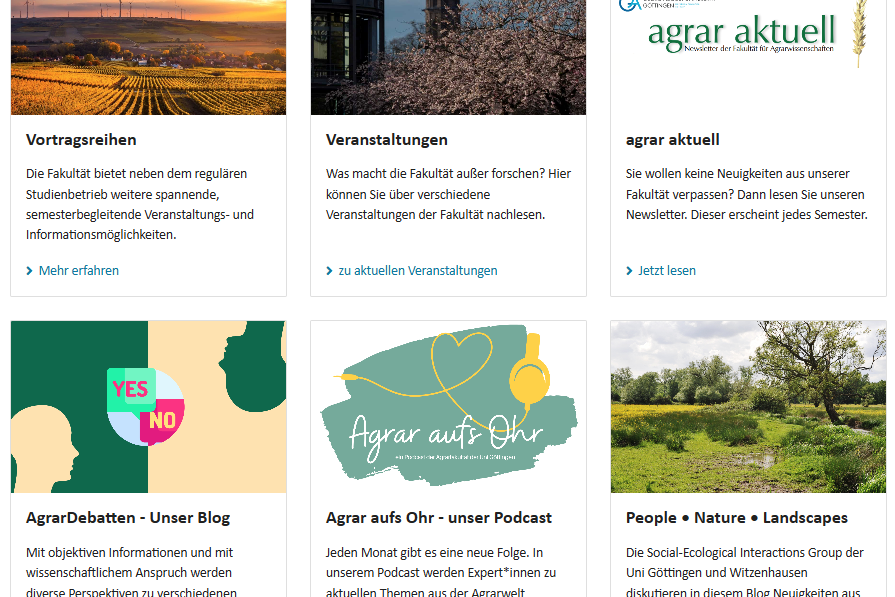895x597 pixels.
Task: Click the wheat ear icon in the agrar aktuell banner
Action: pos(860,33)
